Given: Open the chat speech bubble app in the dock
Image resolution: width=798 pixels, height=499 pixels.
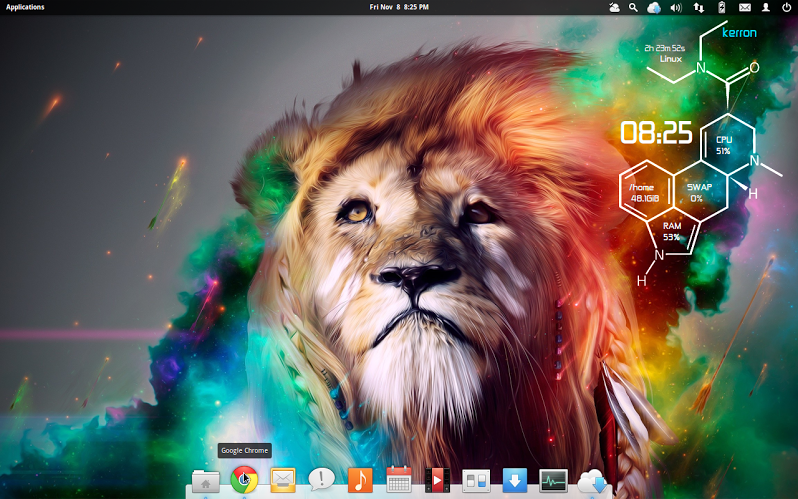Looking at the screenshot, I should (322, 480).
